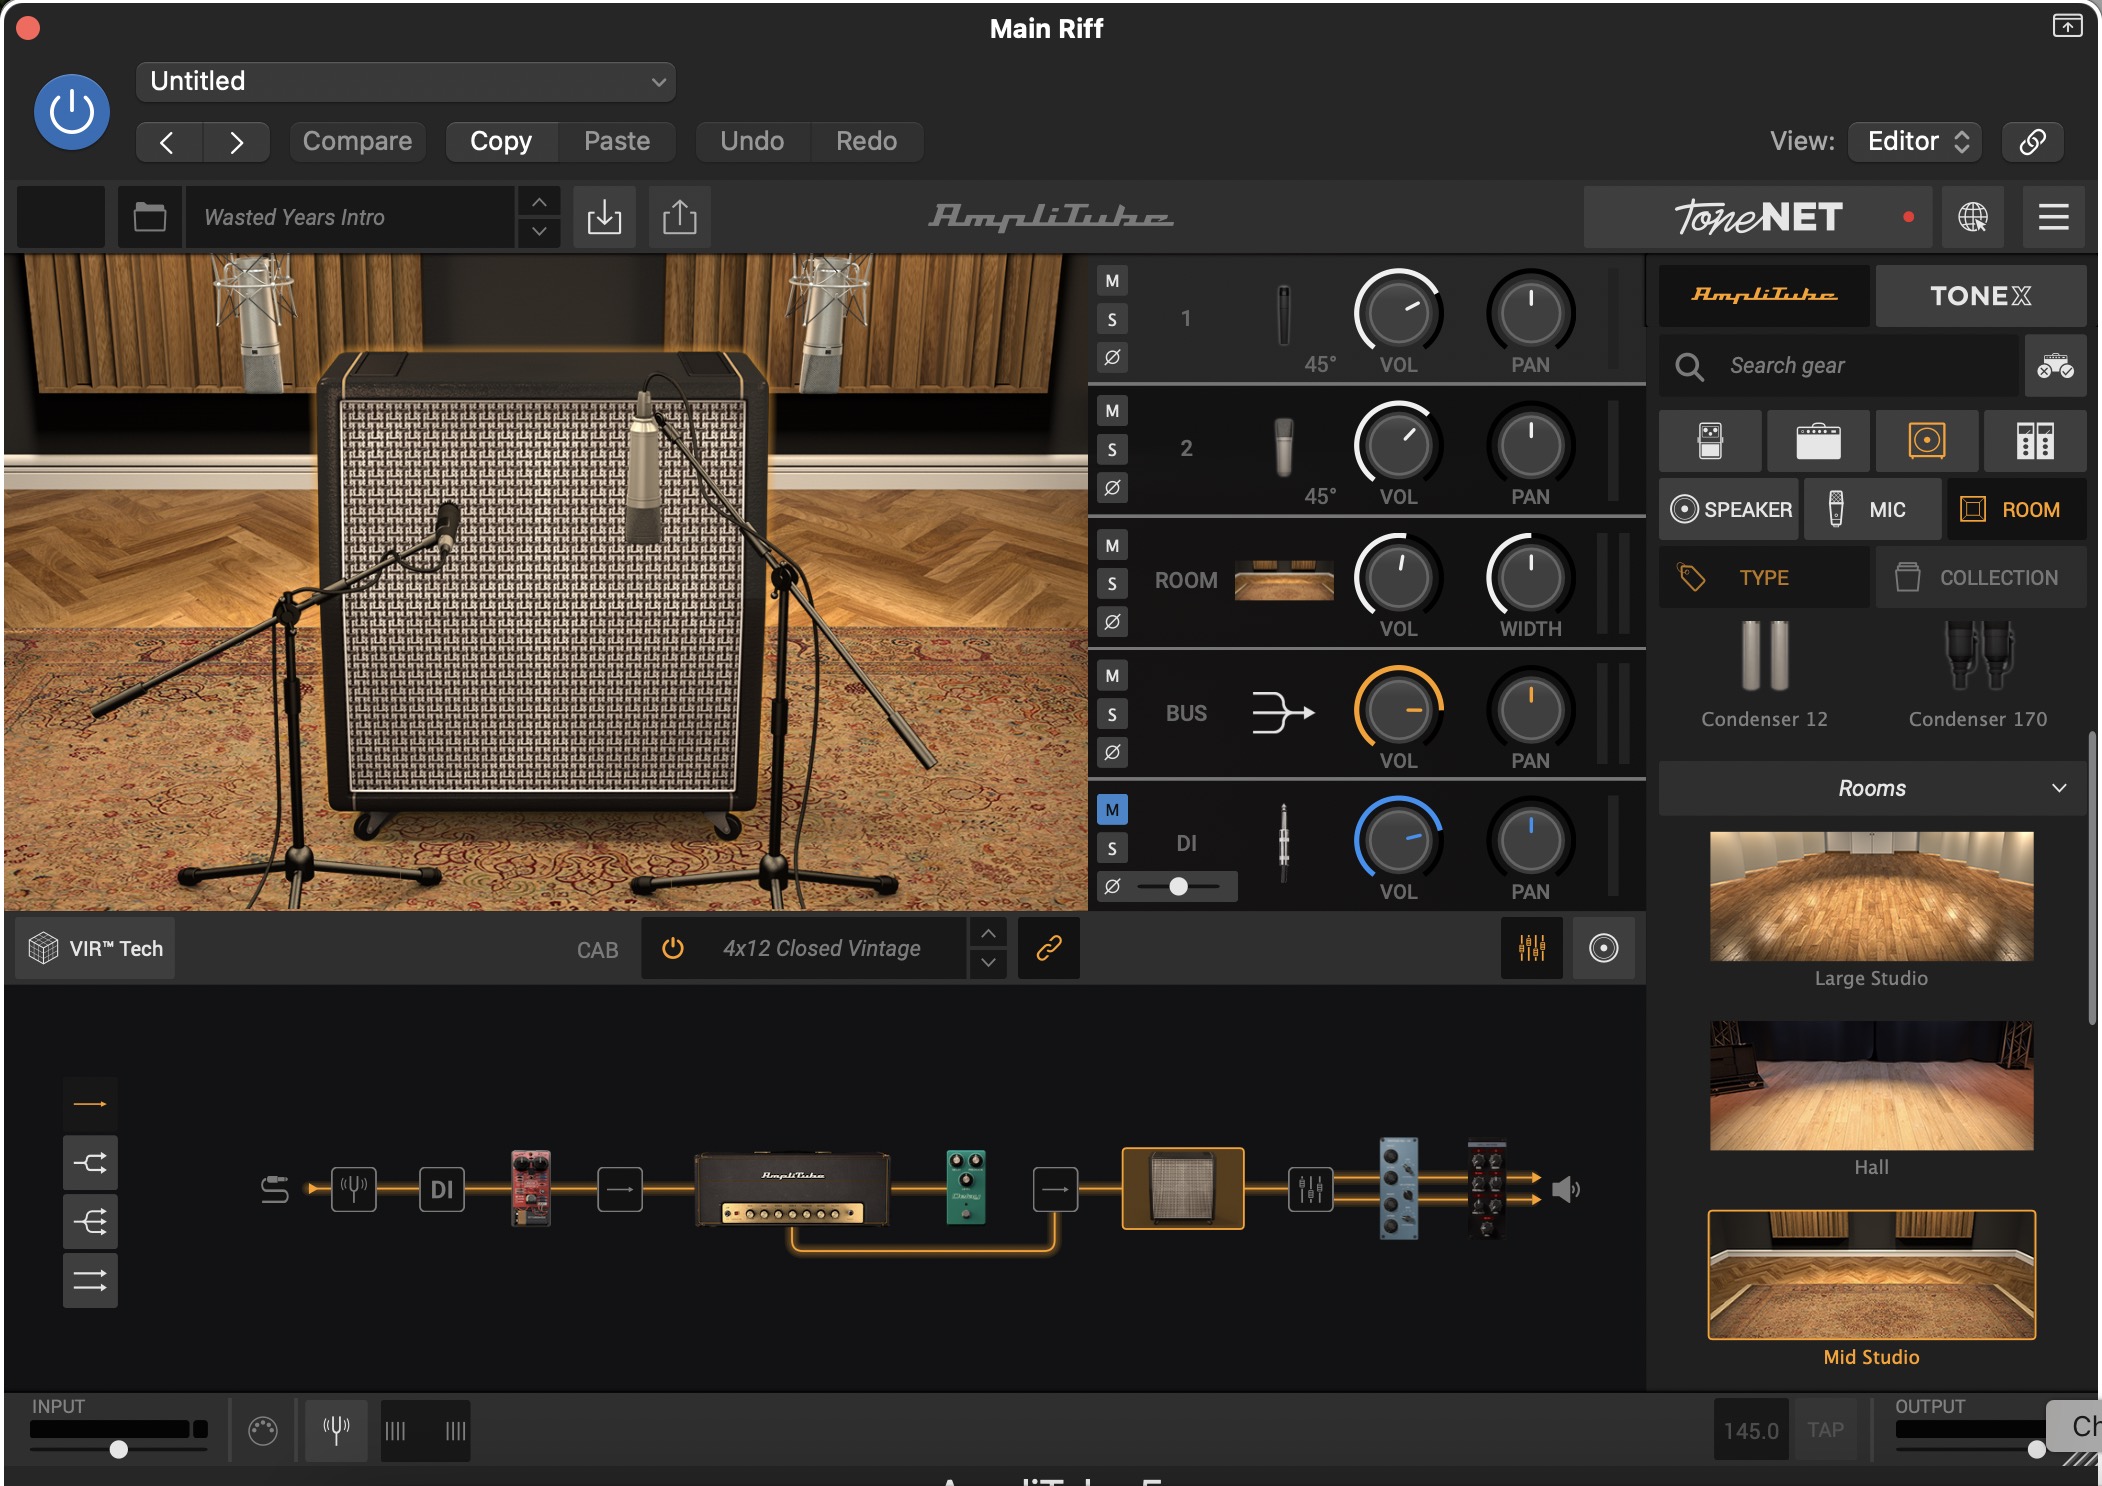Click the speaker view circle icon
This screenshot has width=2102, height=1486.
(x=1603, y=948)
